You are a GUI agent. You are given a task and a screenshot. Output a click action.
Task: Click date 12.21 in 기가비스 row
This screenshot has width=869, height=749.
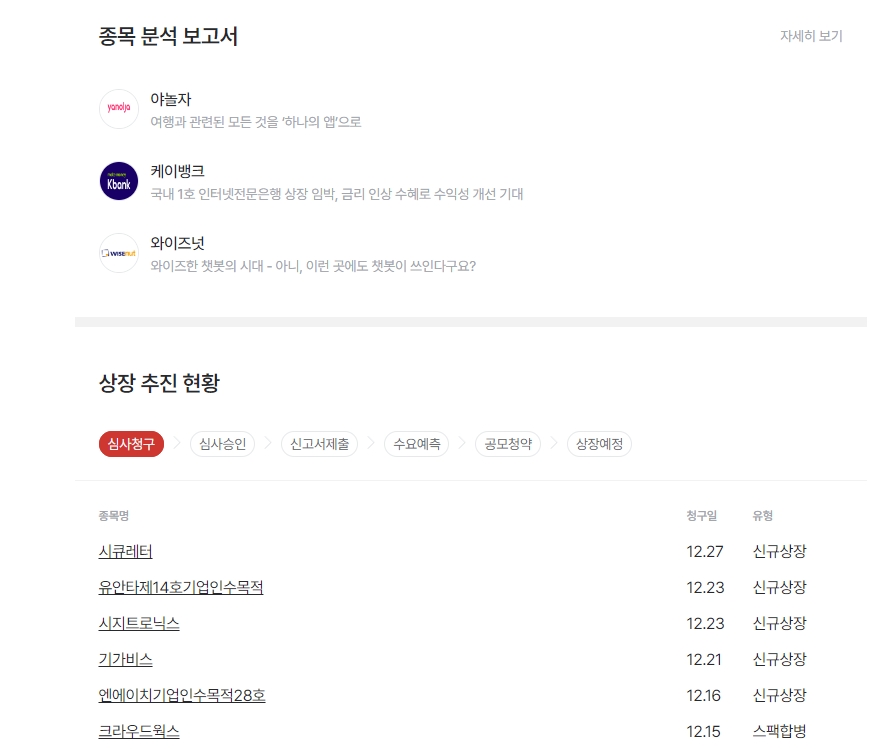(x=704, y=660)
